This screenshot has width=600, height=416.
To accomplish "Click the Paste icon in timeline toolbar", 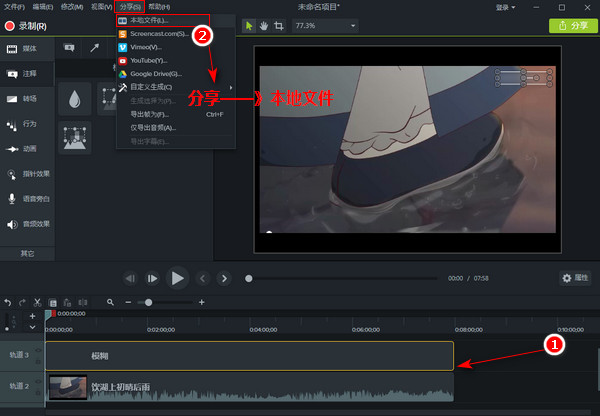I will (67, 302).
